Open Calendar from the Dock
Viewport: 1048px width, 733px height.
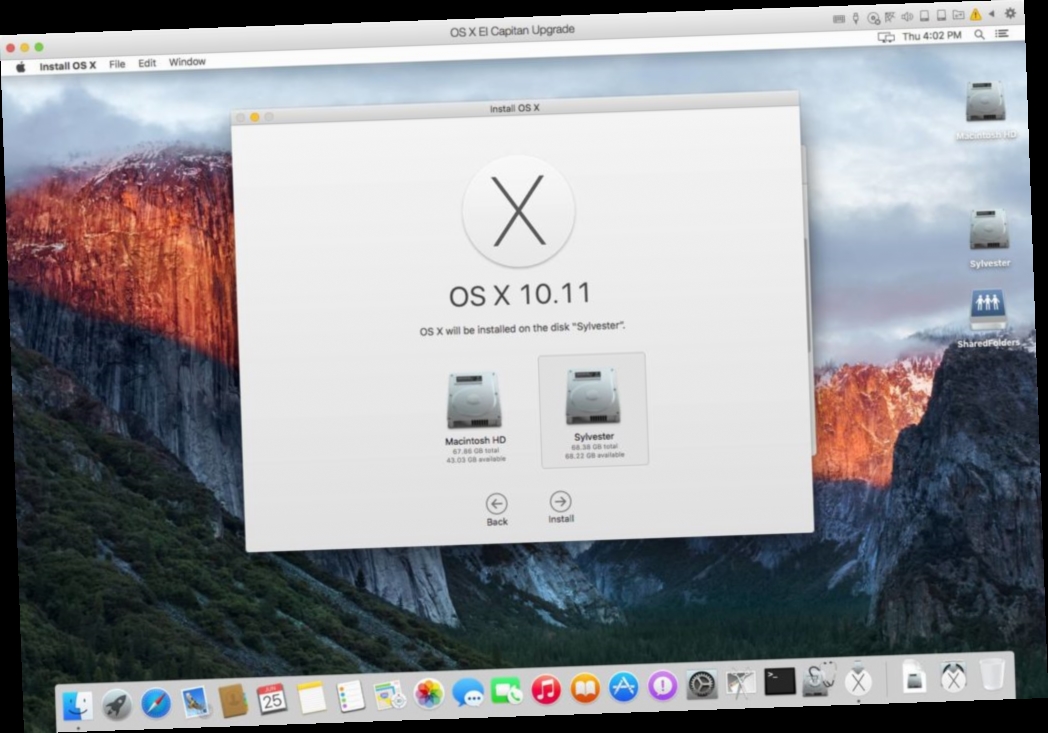tap(272, 699)
